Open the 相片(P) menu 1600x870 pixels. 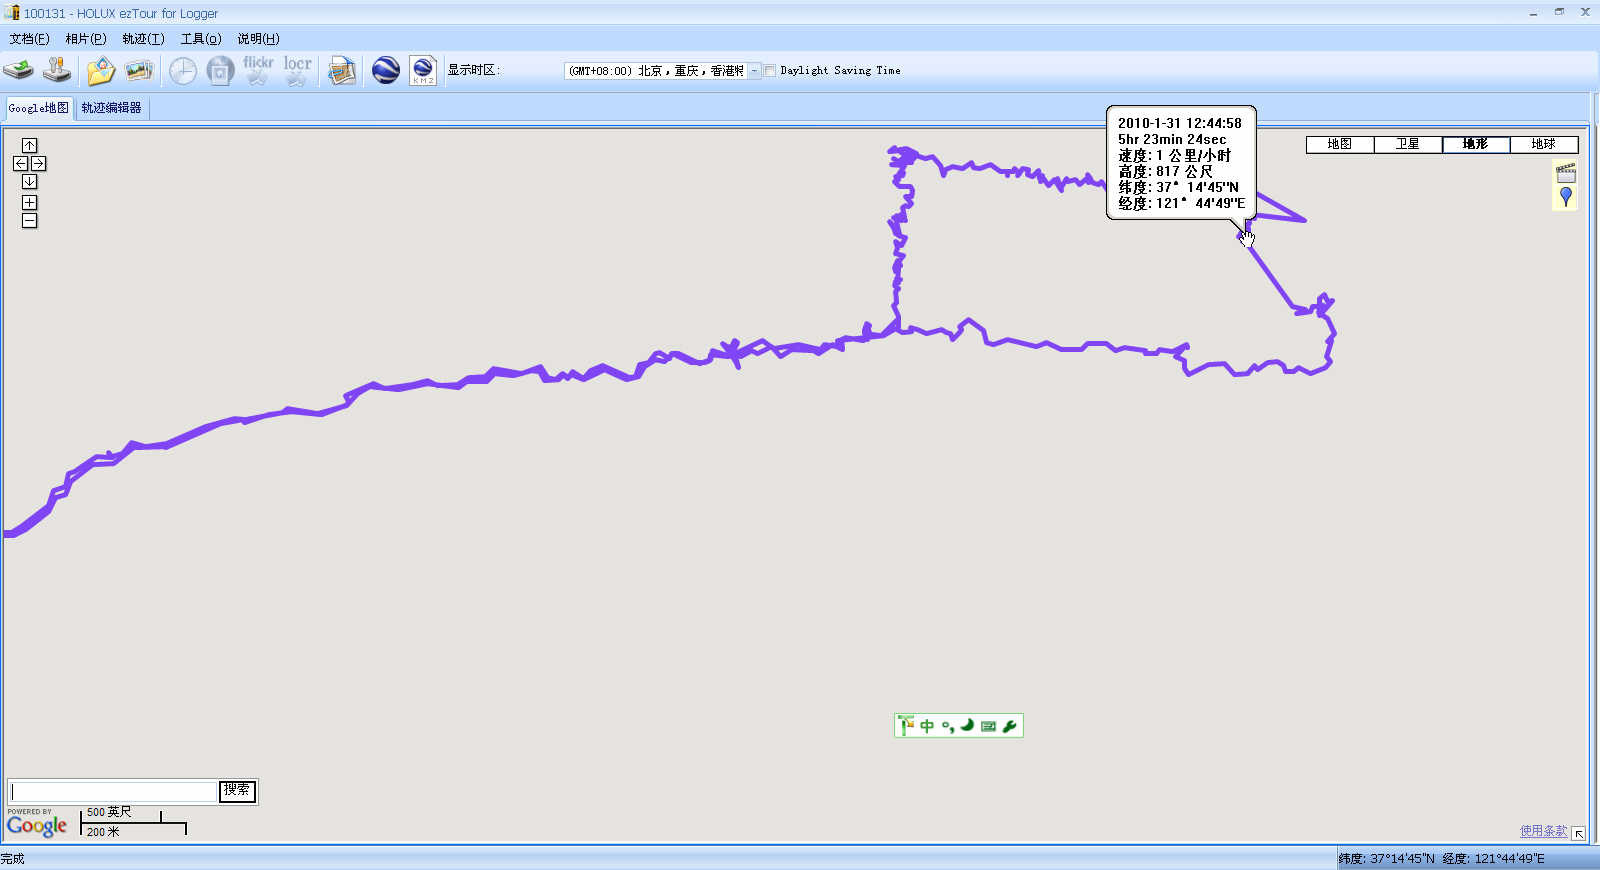pyautogui.click(x=85, y=38)
